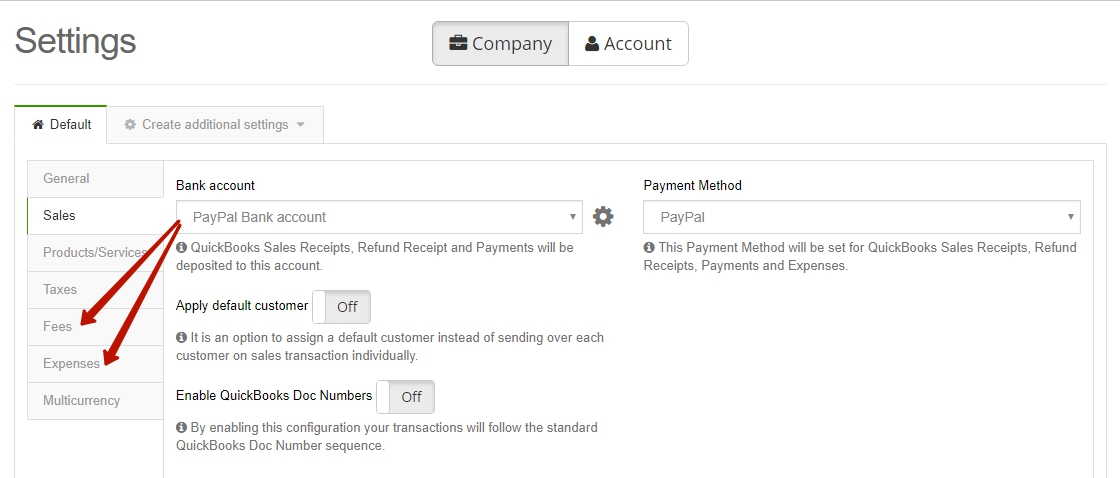
Task: Click info icon under Payment Method dropdown
Action: [x=649, y=248]
